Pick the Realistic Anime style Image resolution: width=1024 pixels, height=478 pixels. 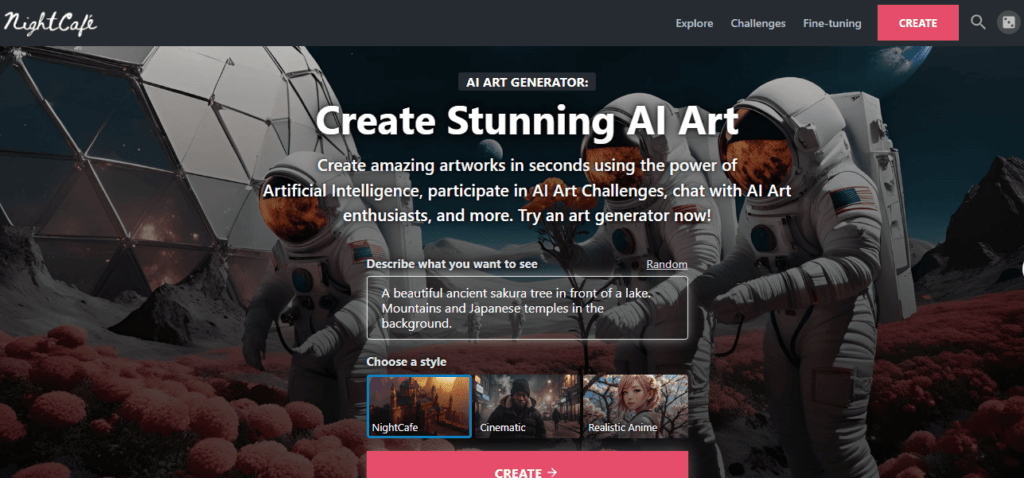click(635, 406)
